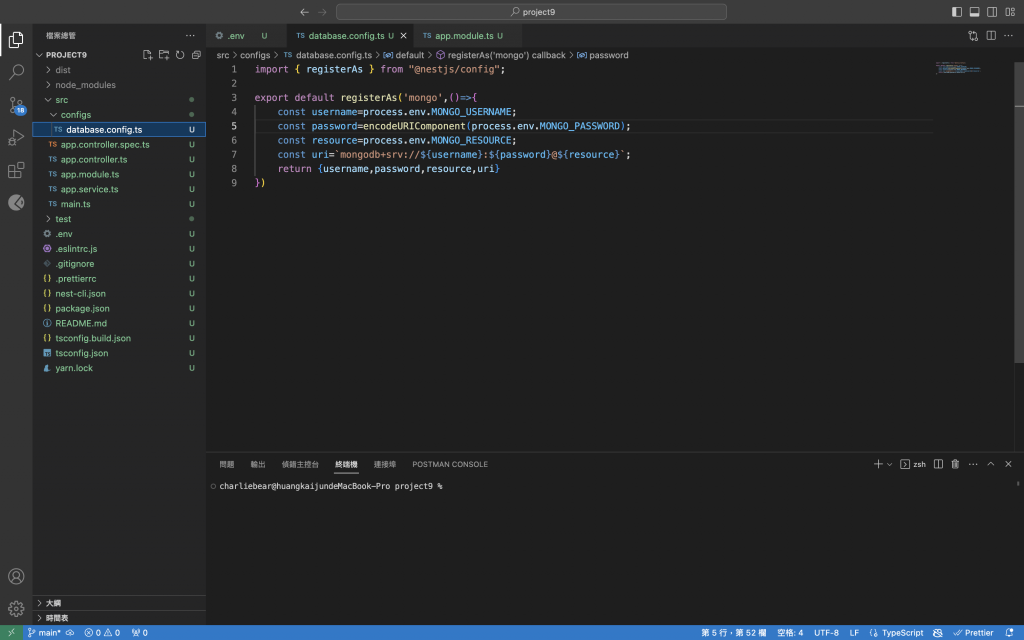Close the database.config.ts tab

click(404, 36)
